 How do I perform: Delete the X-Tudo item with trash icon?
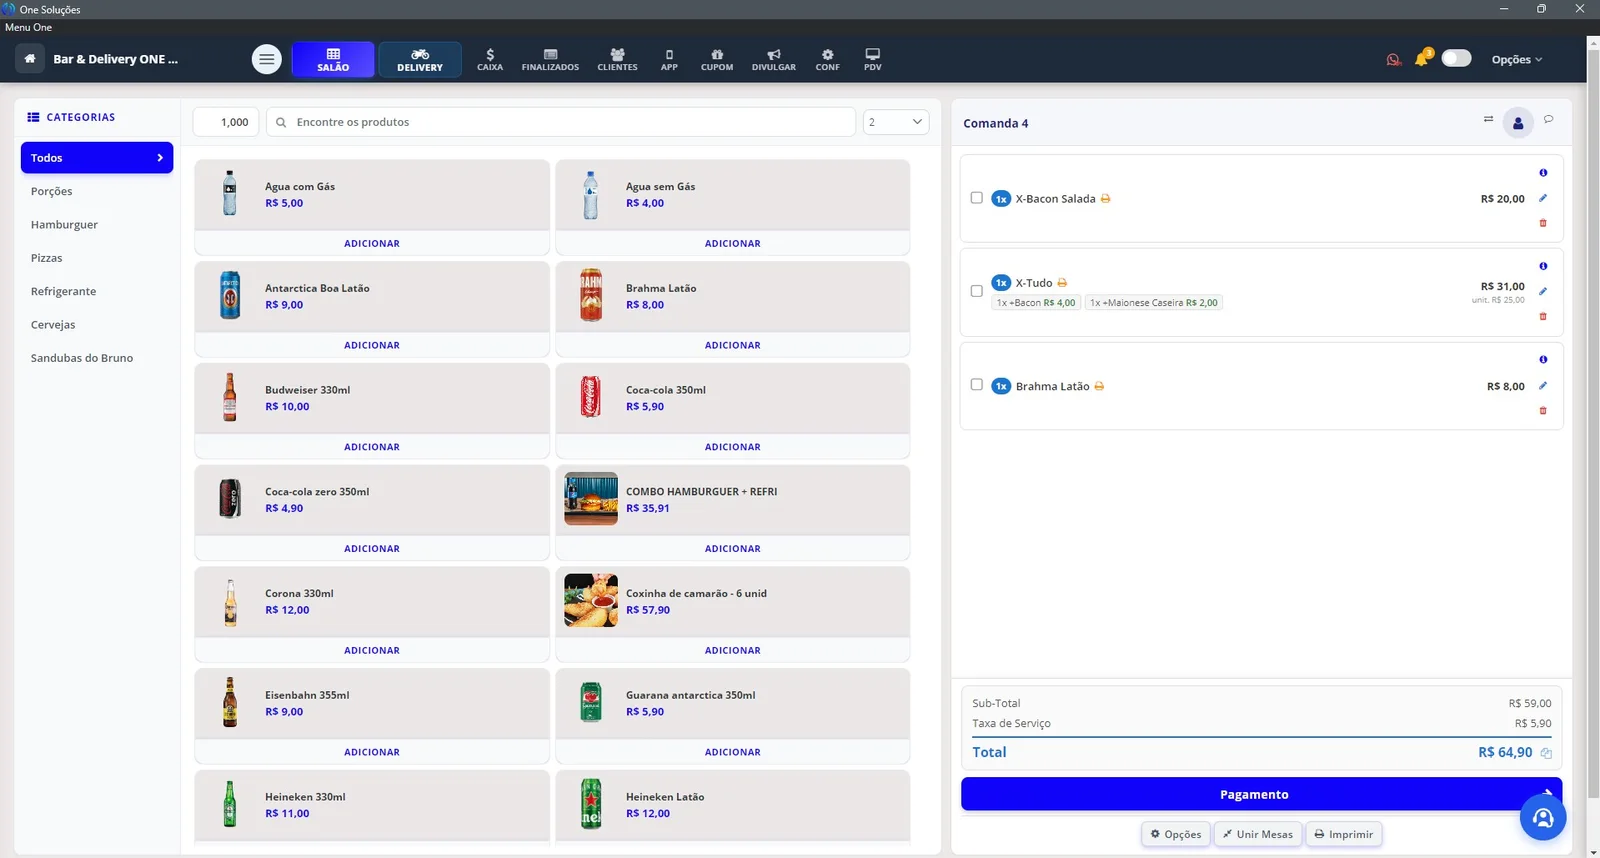coord(1543,316)
